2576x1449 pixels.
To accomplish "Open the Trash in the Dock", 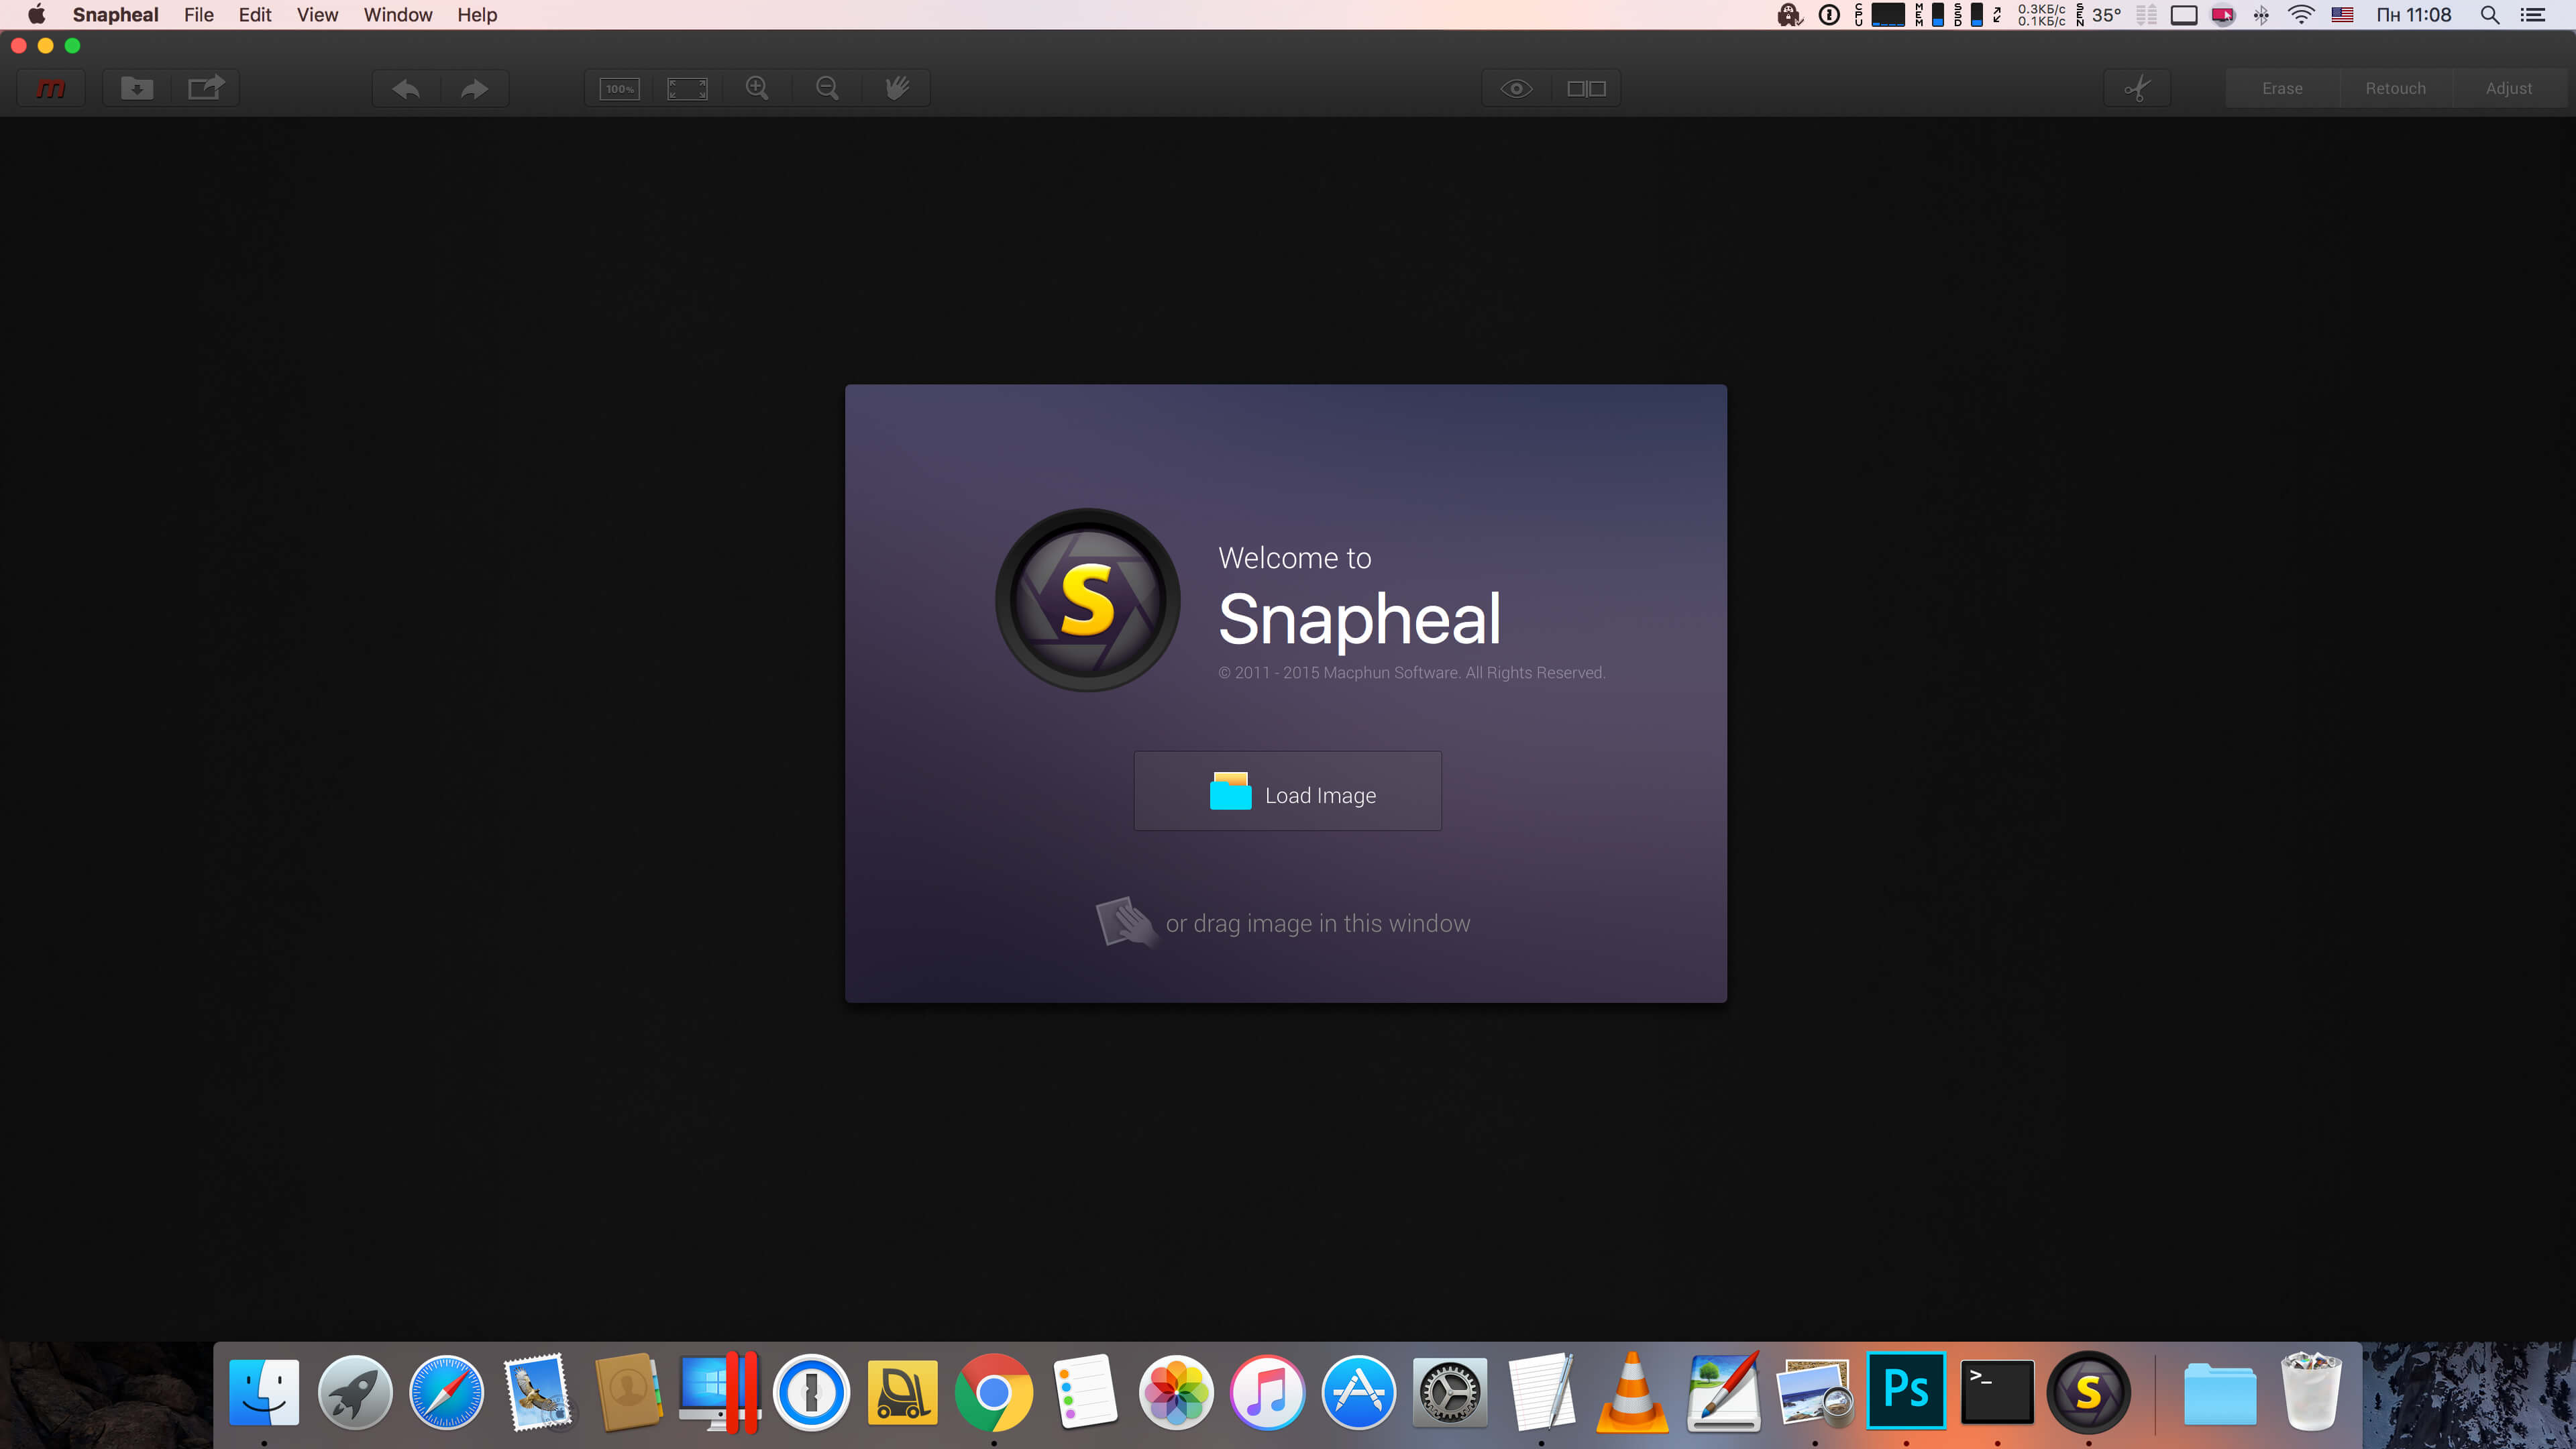I will 2311,1391.
